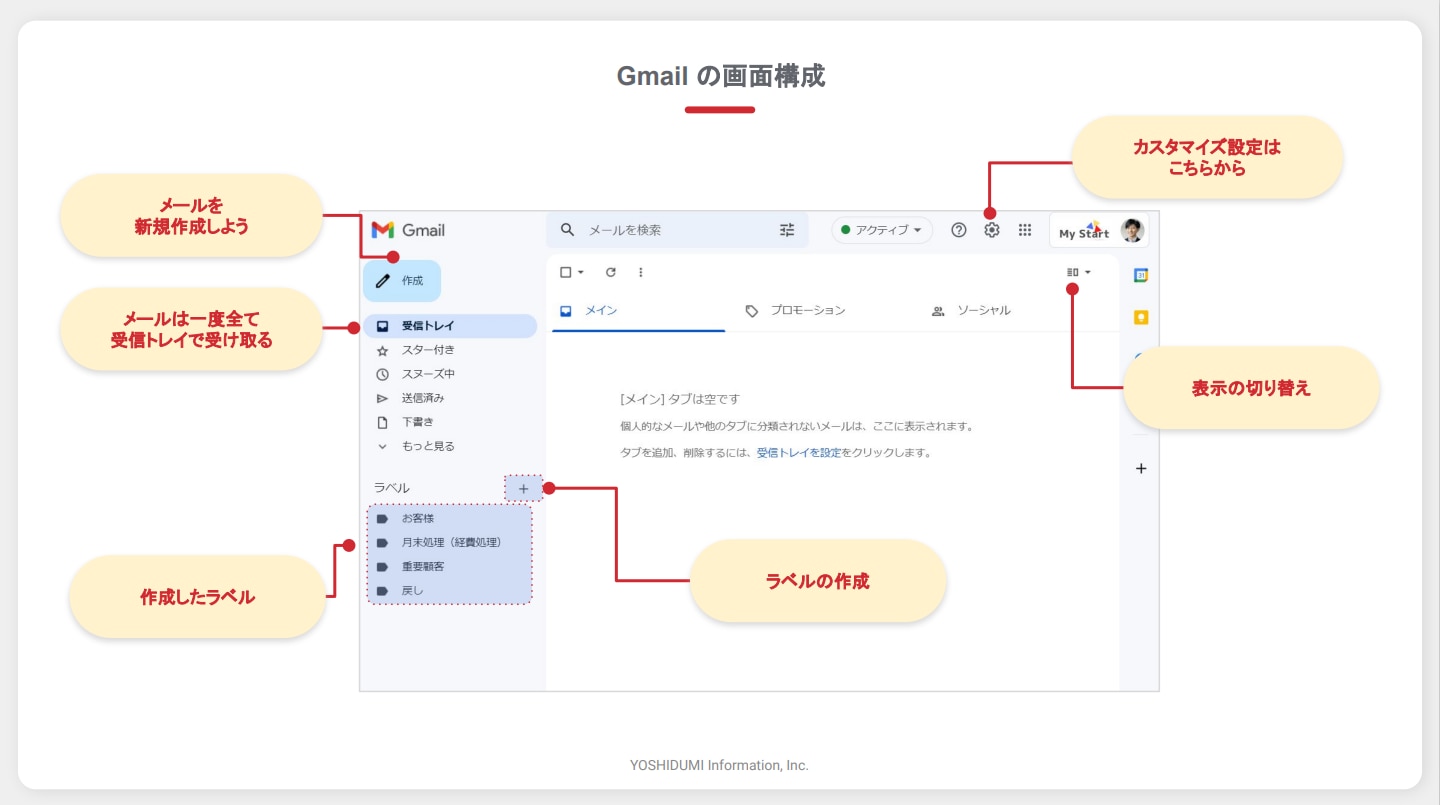Open the dropdown arrow beside select-all checkbox

(581, 272)
